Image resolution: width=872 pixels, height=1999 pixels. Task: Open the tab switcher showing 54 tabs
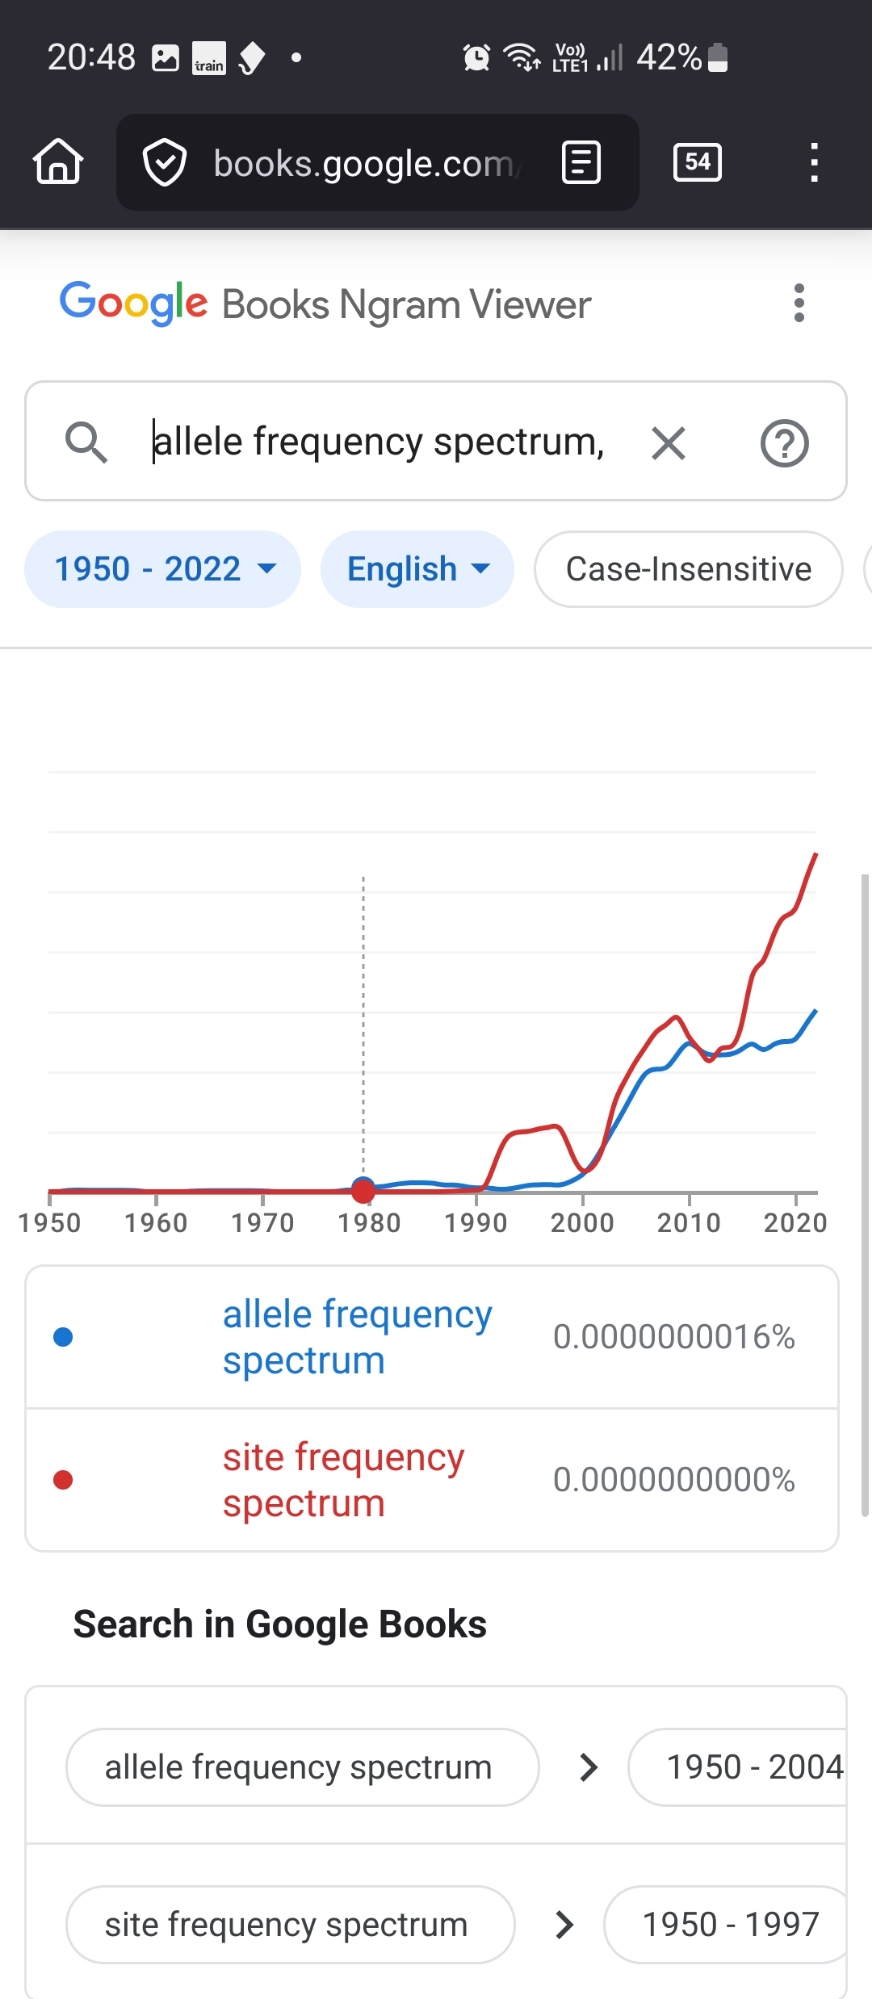click(697, 162)
